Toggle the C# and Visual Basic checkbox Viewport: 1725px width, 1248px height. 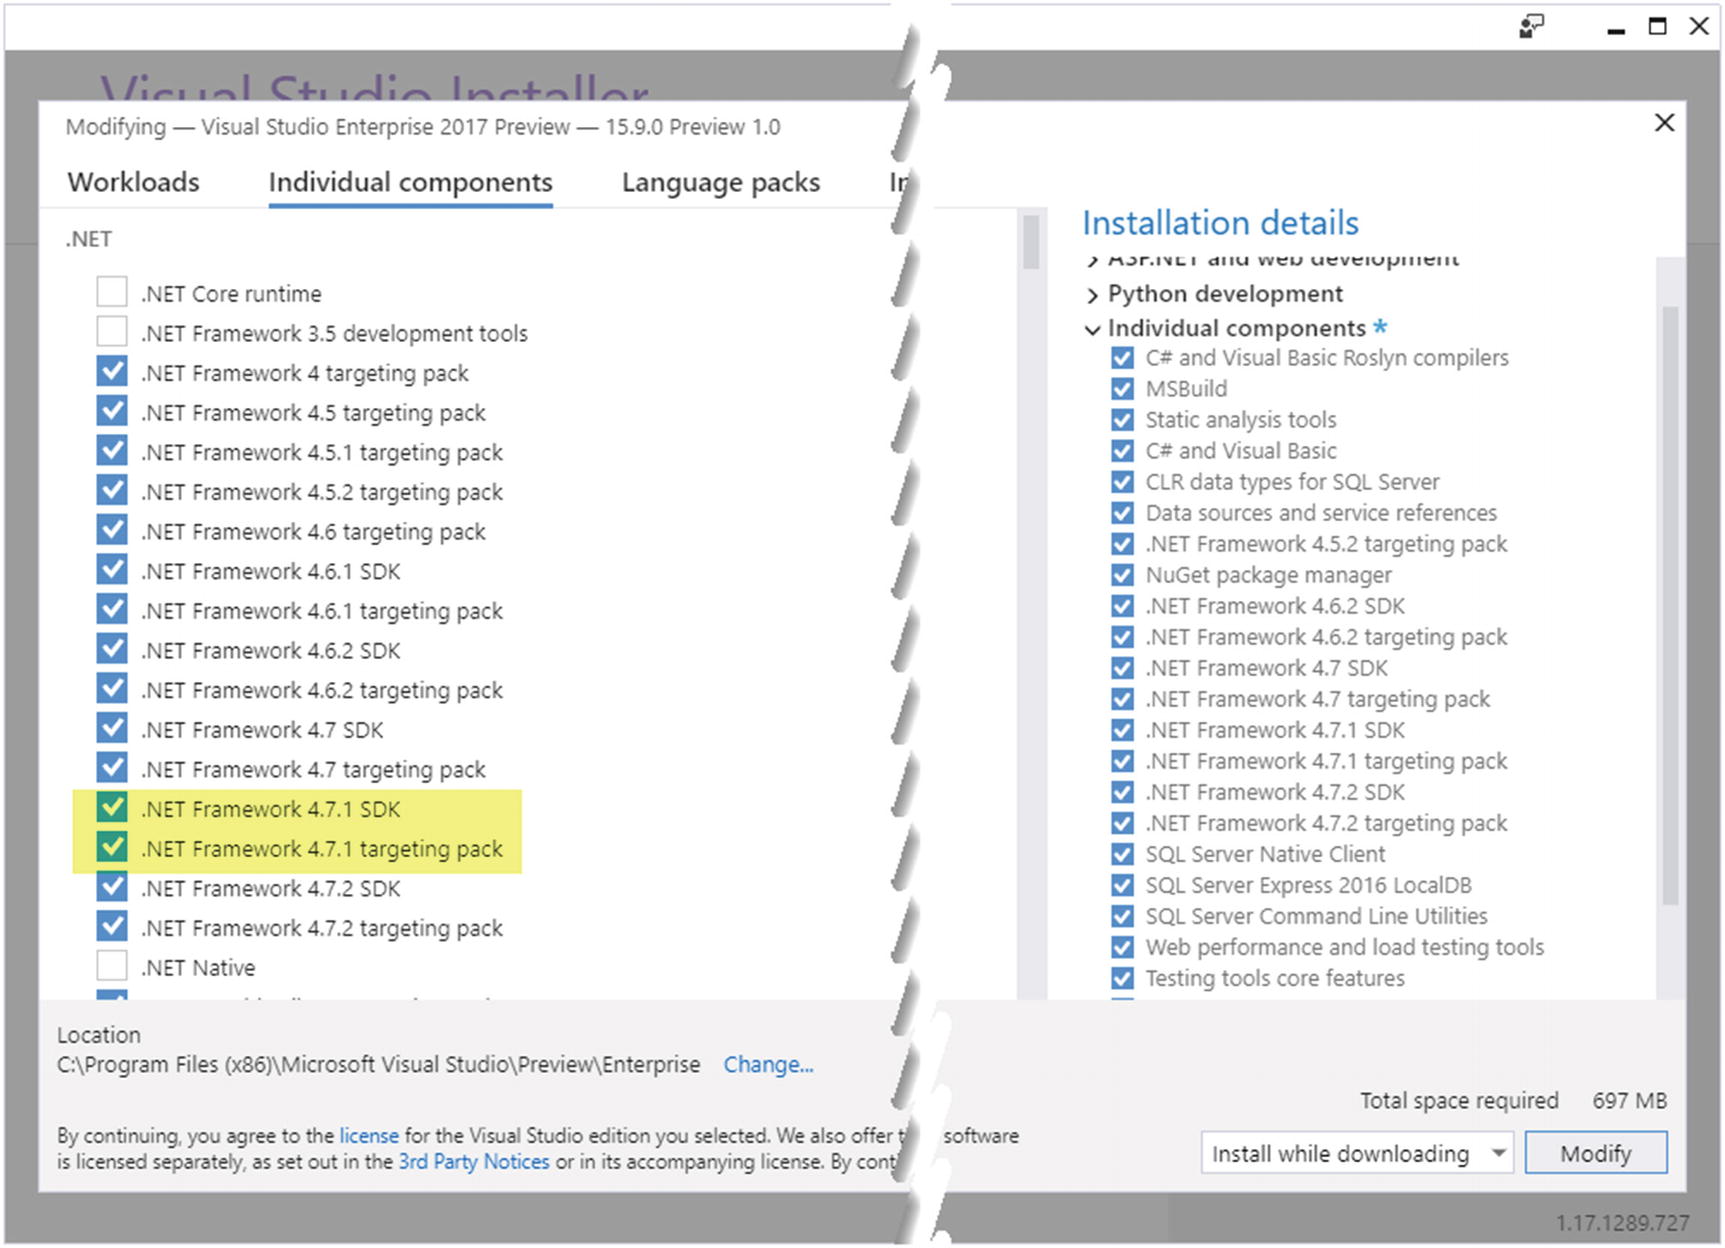click(1122, 451)
